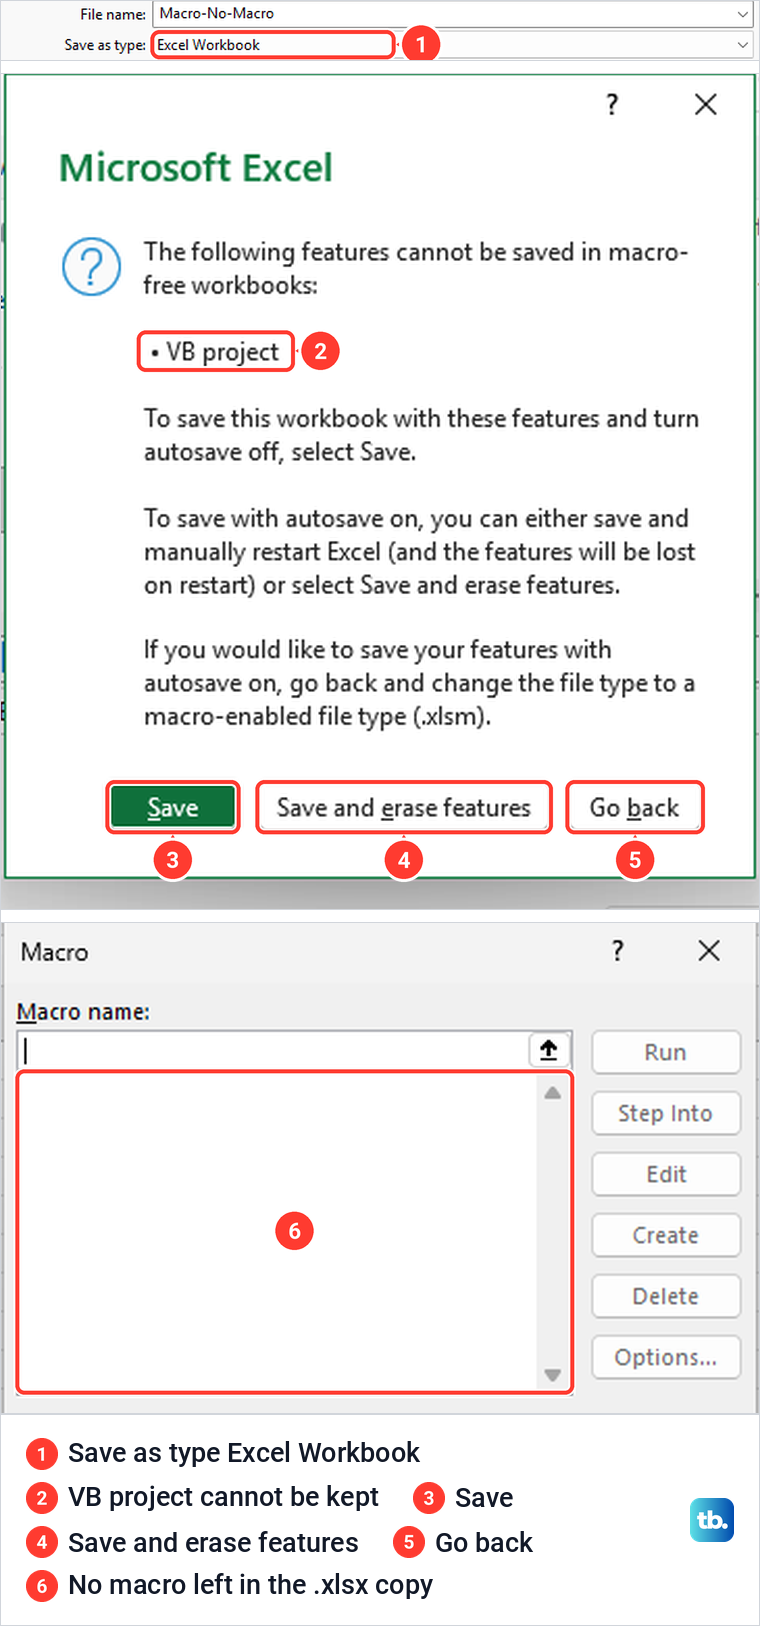
Task: Click the blue question icon in Excel dialog
Action: coord(92,267)
